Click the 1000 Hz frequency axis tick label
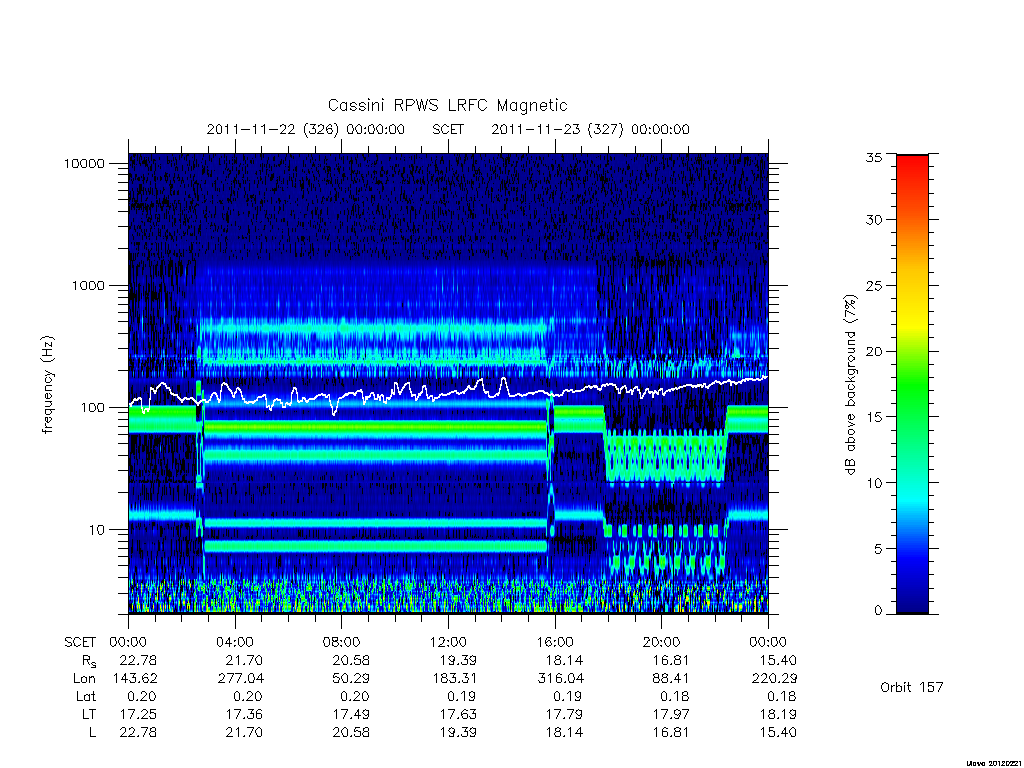The image size is (1024, 768). [88, 285]
